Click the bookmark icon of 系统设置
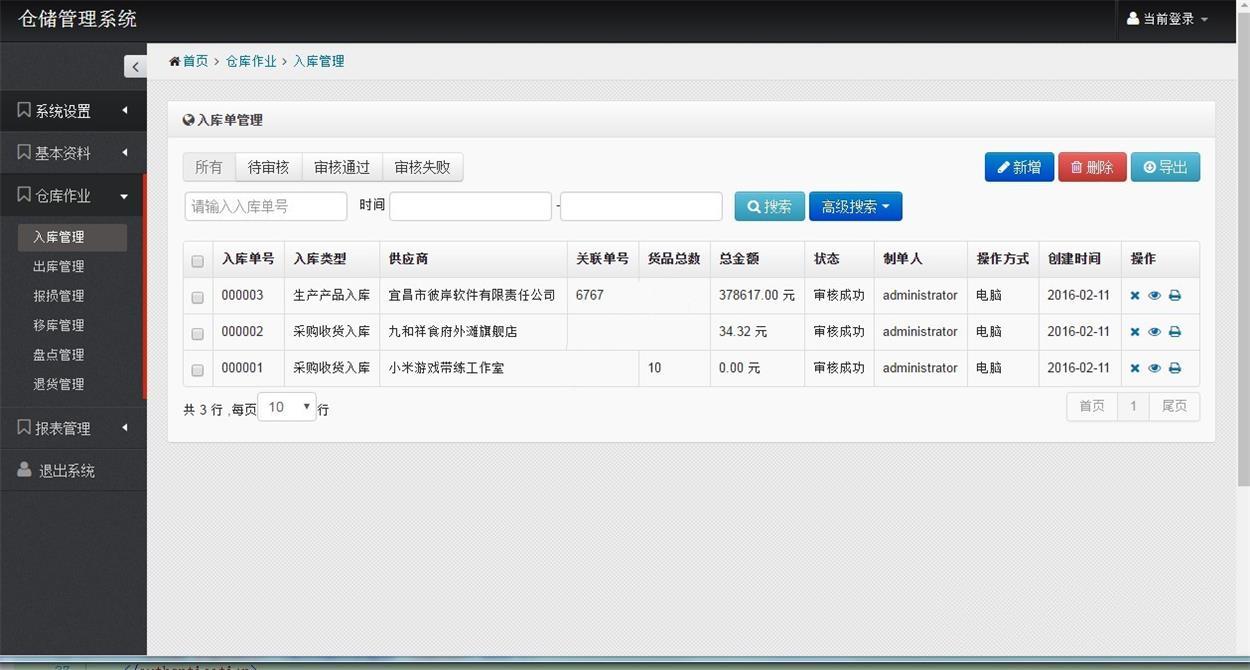Screen dimensions: 1250x670 pyautogui.click(x=24, y=110)
